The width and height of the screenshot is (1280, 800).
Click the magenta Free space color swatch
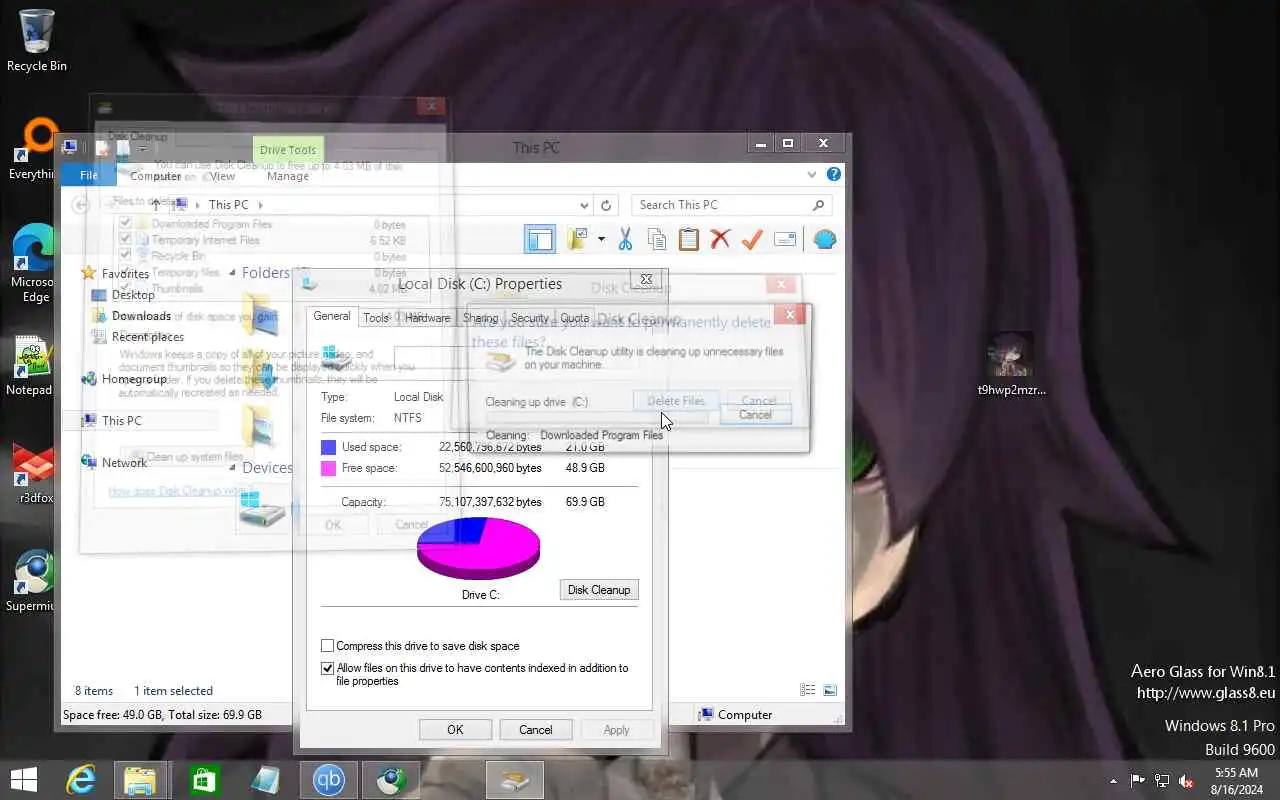coord(328,468)
